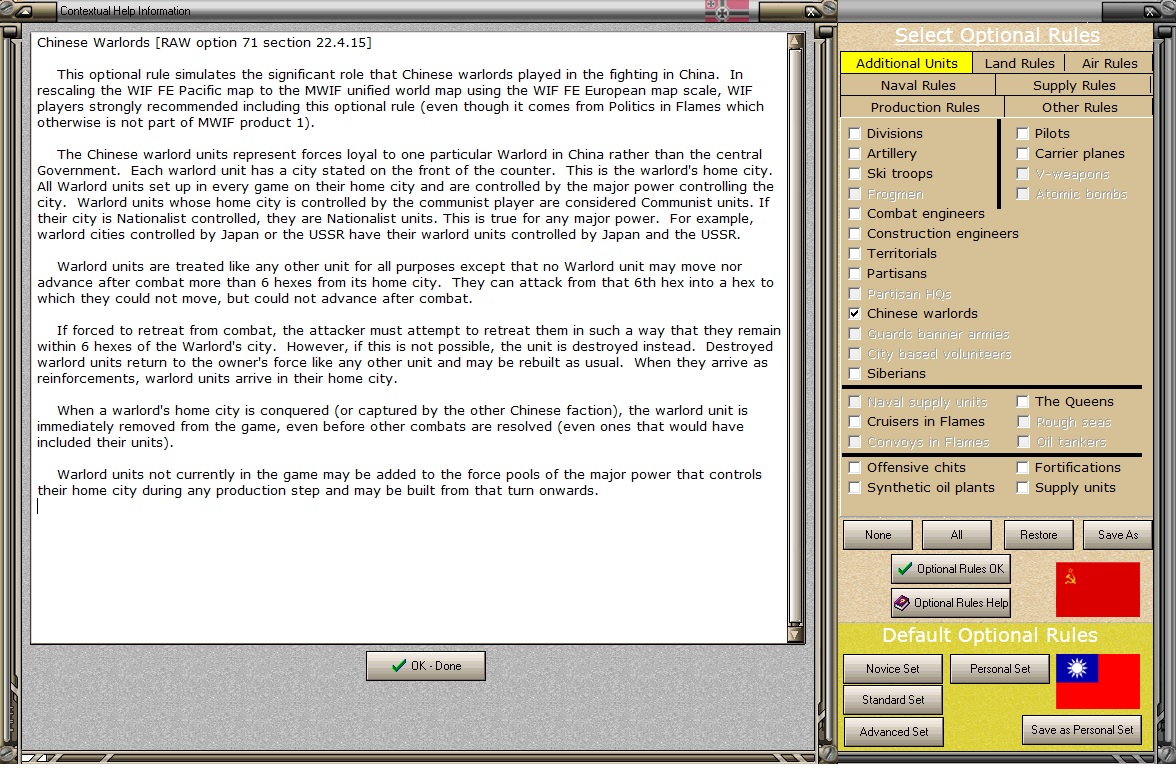Load the Novice Set defaults
1176x769 pixels.
click(x=892, y=668)
